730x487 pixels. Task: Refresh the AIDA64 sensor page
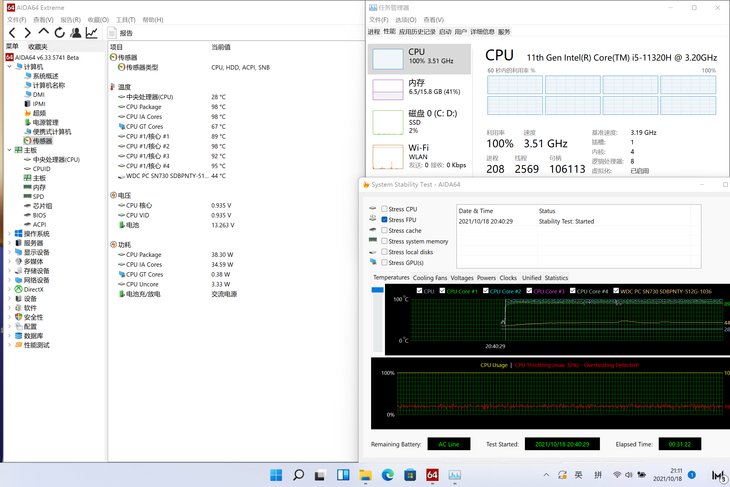click(59, 33)
